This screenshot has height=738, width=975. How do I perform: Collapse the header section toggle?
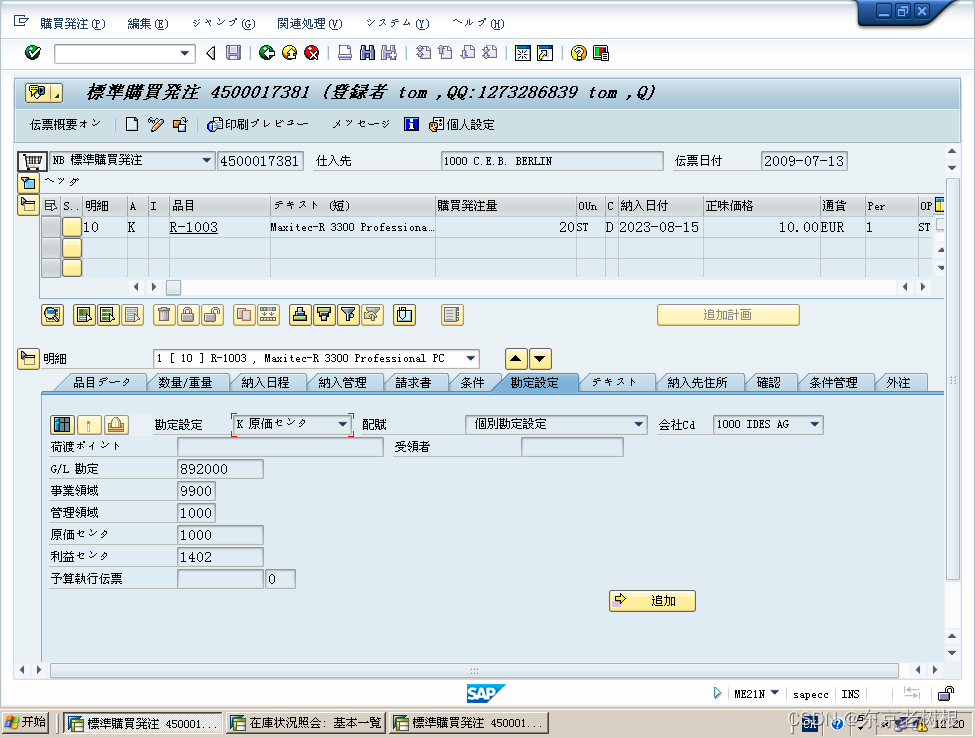(x=28, y=183)
